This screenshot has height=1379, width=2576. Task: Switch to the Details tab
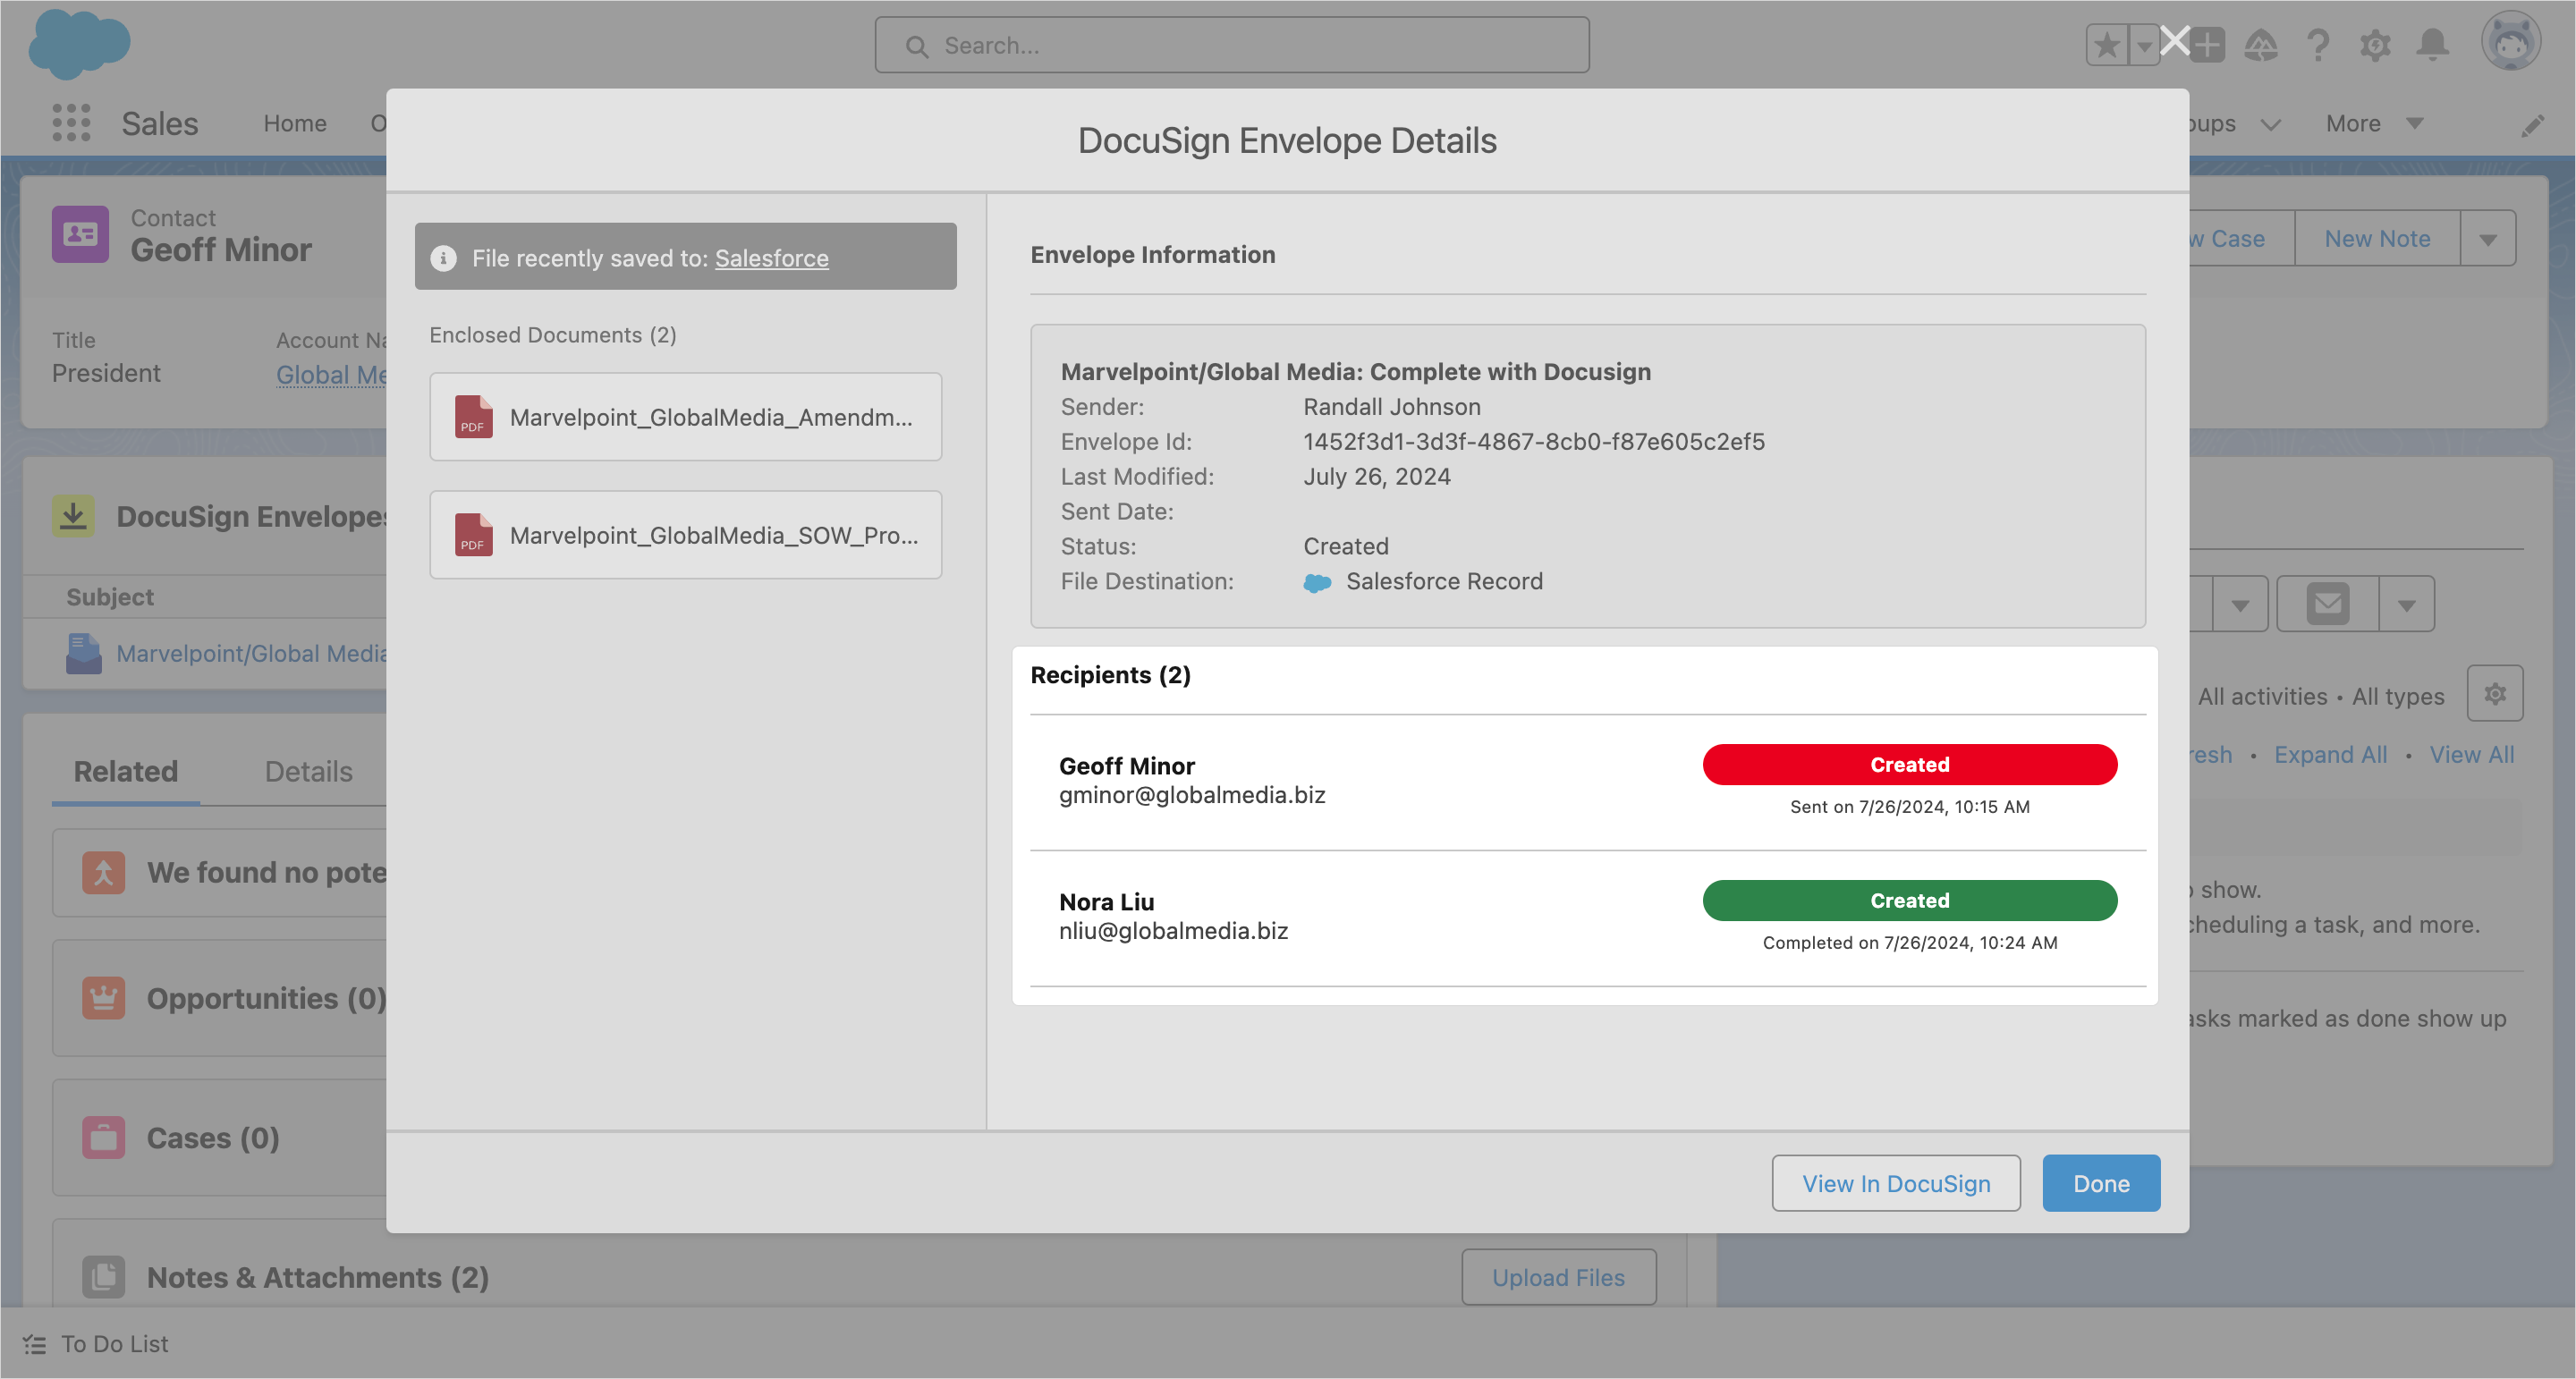point(308,771)
